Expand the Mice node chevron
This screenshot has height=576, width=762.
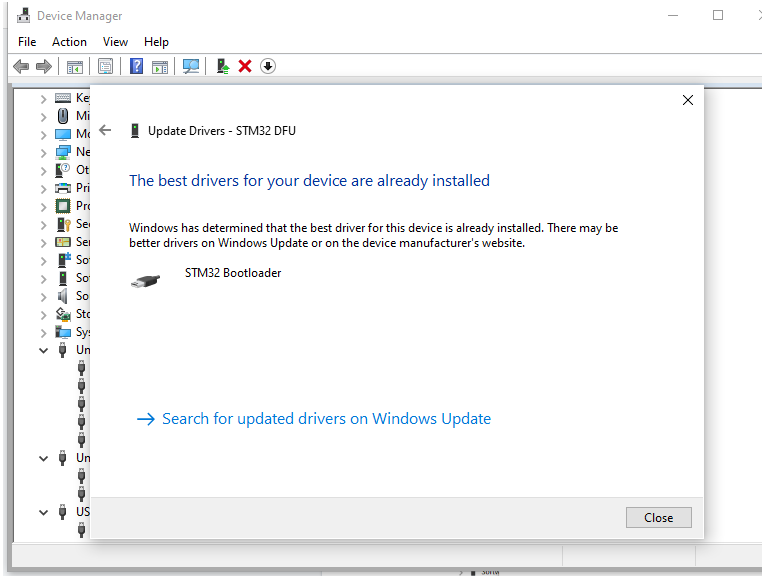pyautogui.click(x=43, y=117)
